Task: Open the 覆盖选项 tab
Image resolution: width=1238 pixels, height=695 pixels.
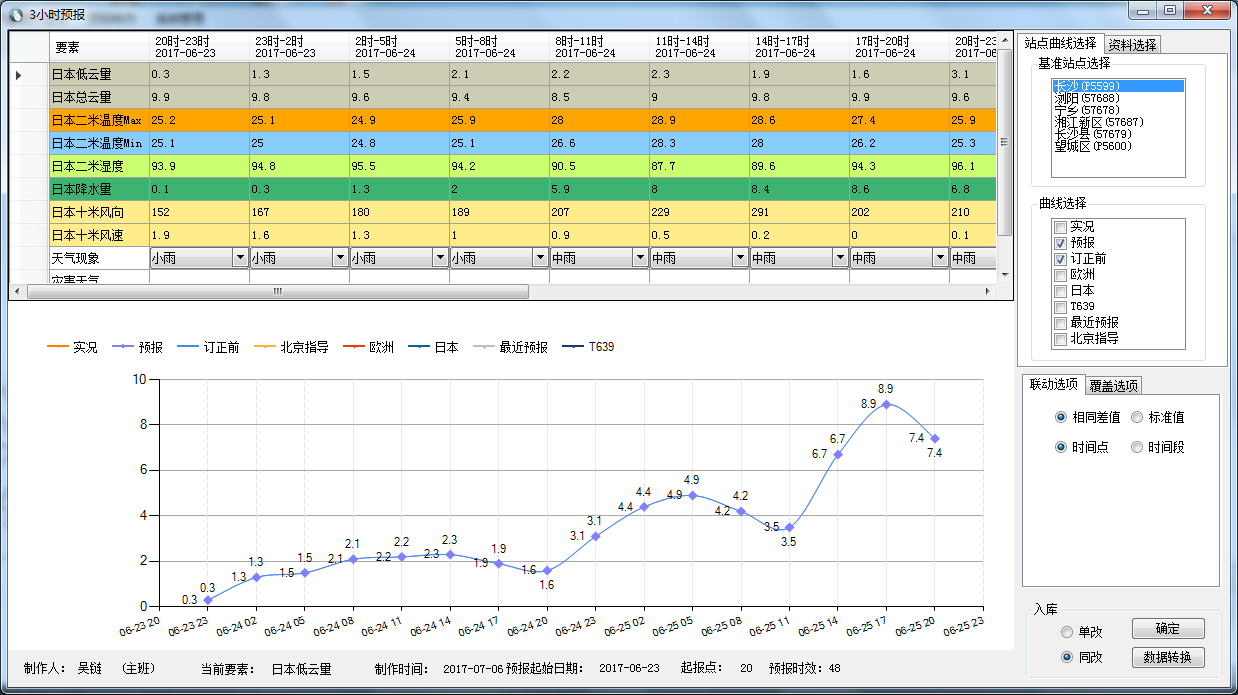Action: click(1113, 386)
